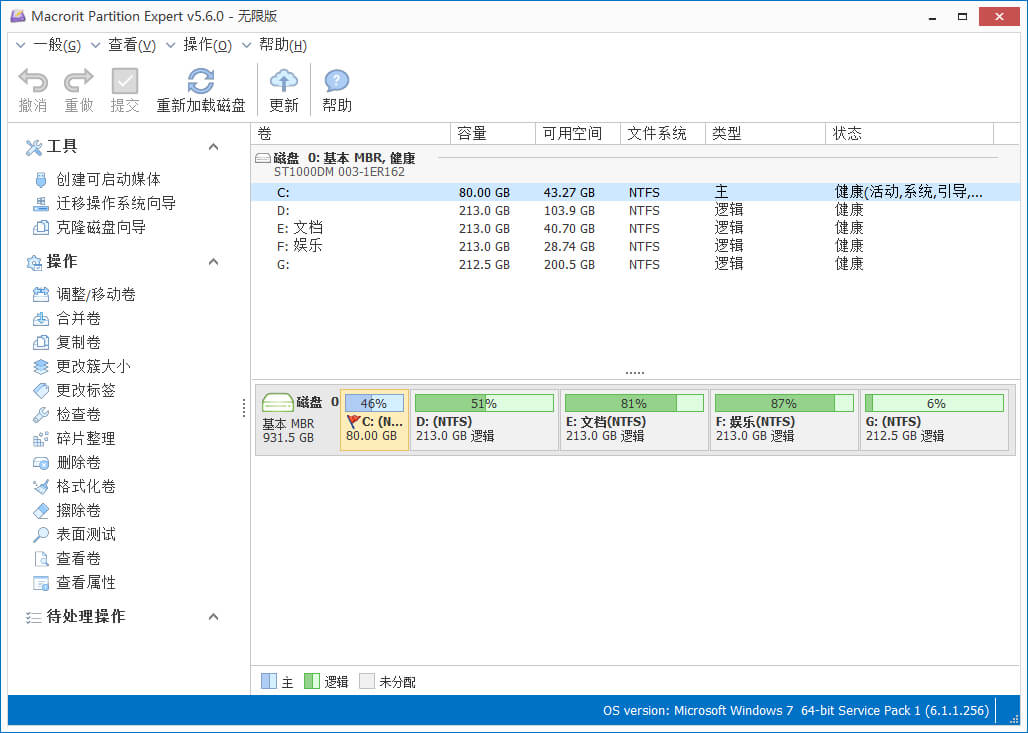Reload disks via 重新加载磁盘 icon
The image size is (1028, 733).
201,81
